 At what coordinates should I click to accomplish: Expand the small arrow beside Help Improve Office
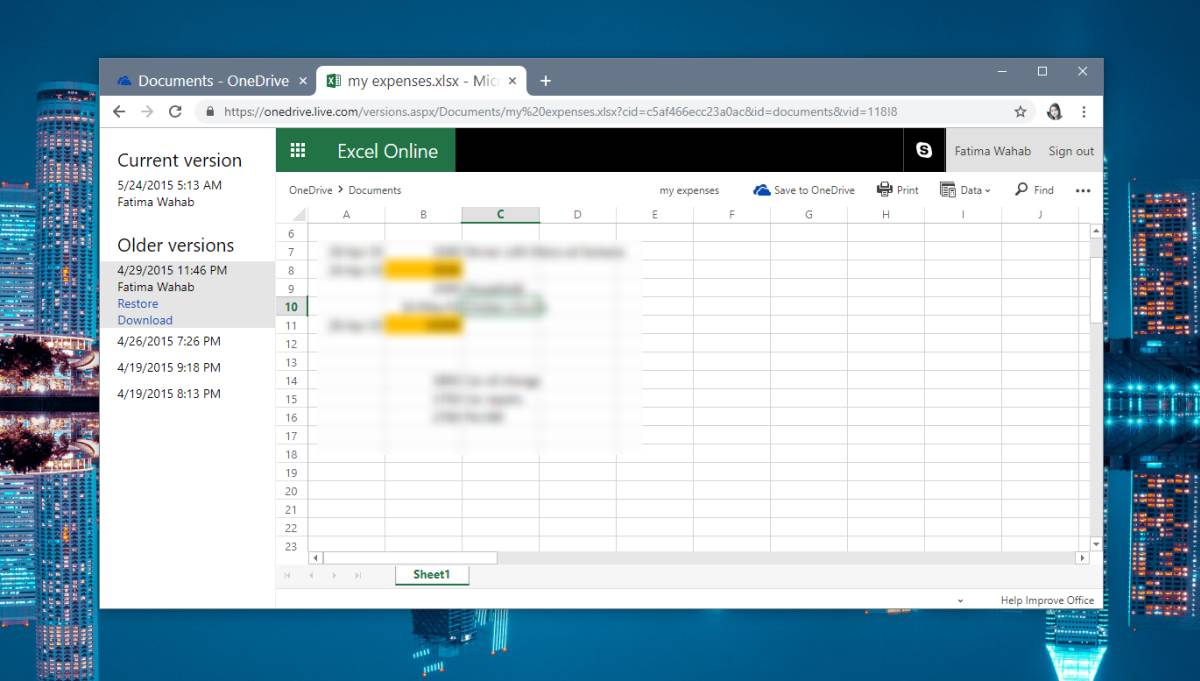coord(960,601)
